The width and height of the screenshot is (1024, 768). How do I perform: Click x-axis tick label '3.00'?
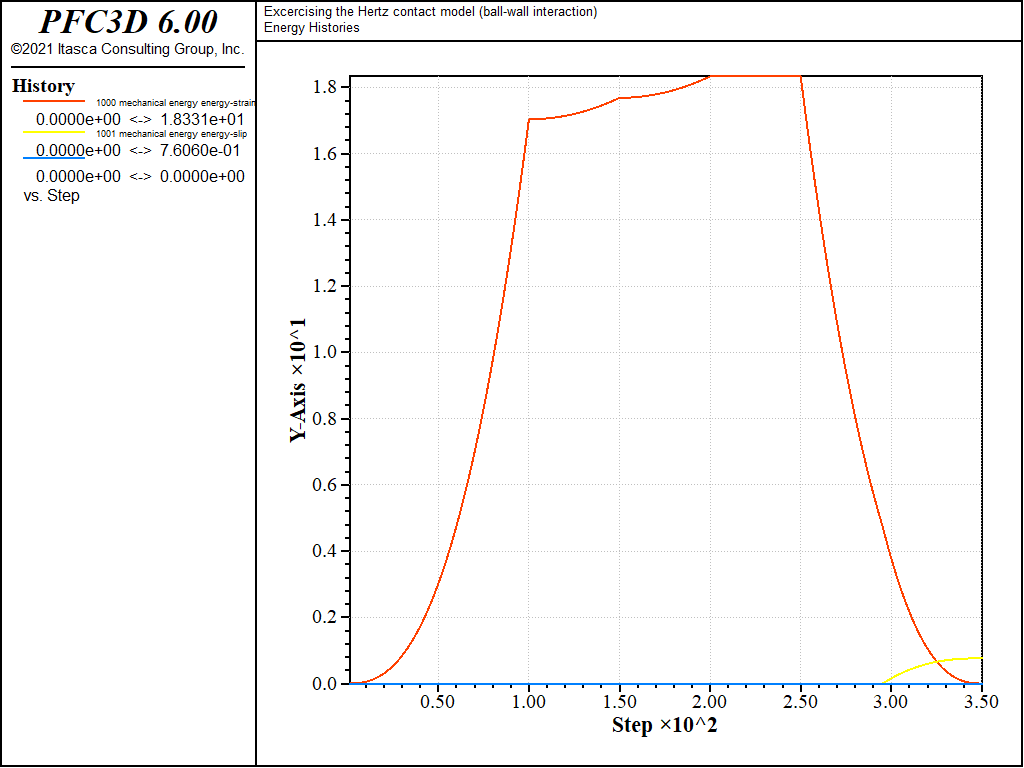[x=891, y=702]
